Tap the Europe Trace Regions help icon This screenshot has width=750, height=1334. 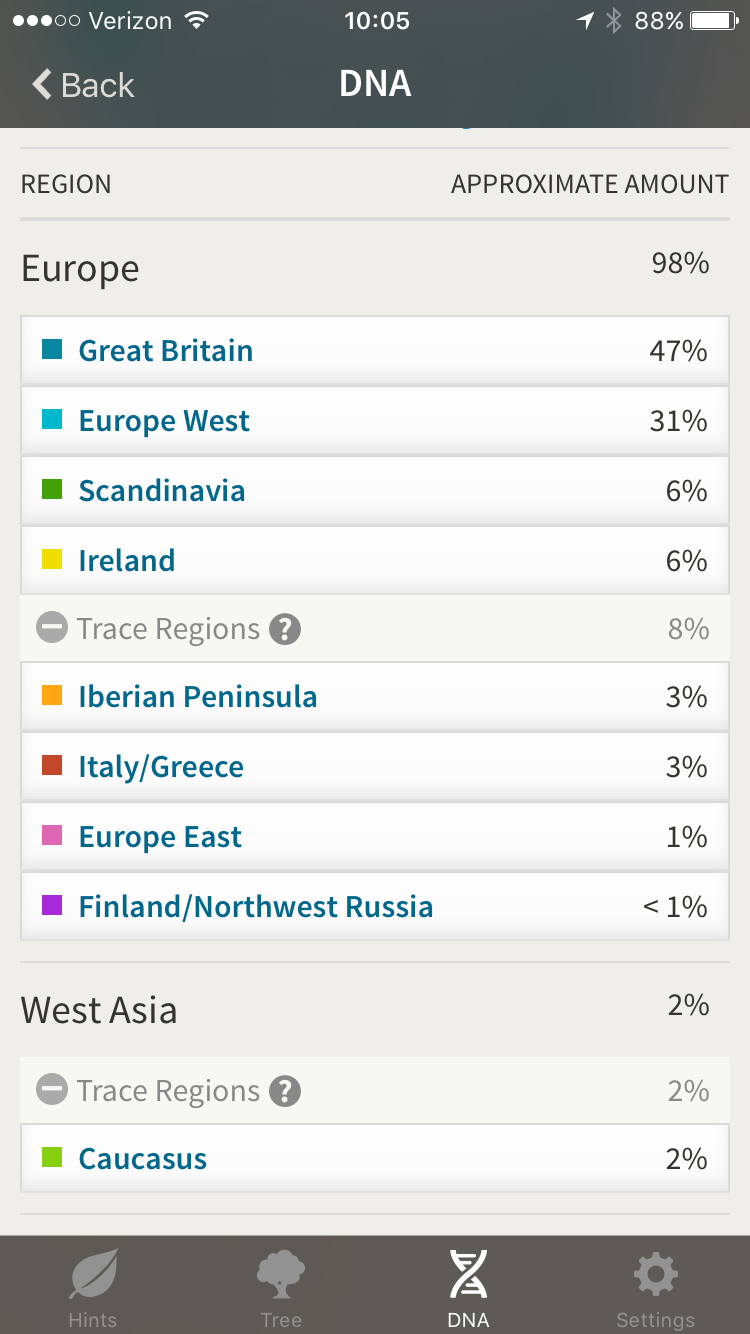[x=285, y=629]
